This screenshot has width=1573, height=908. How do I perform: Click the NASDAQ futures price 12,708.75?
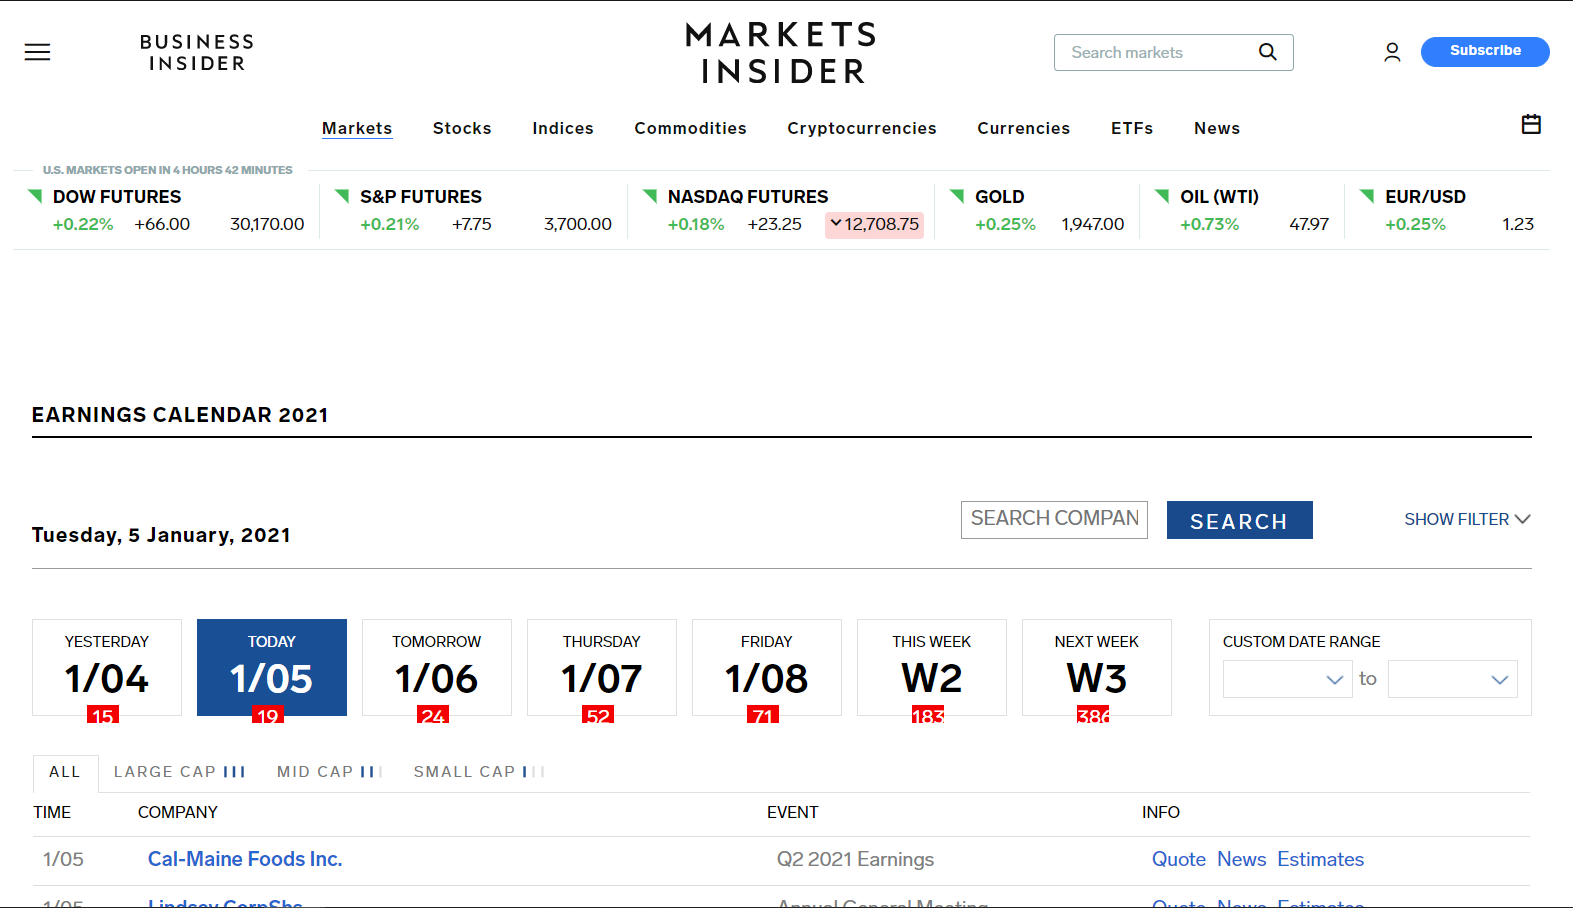pos(875,225)
